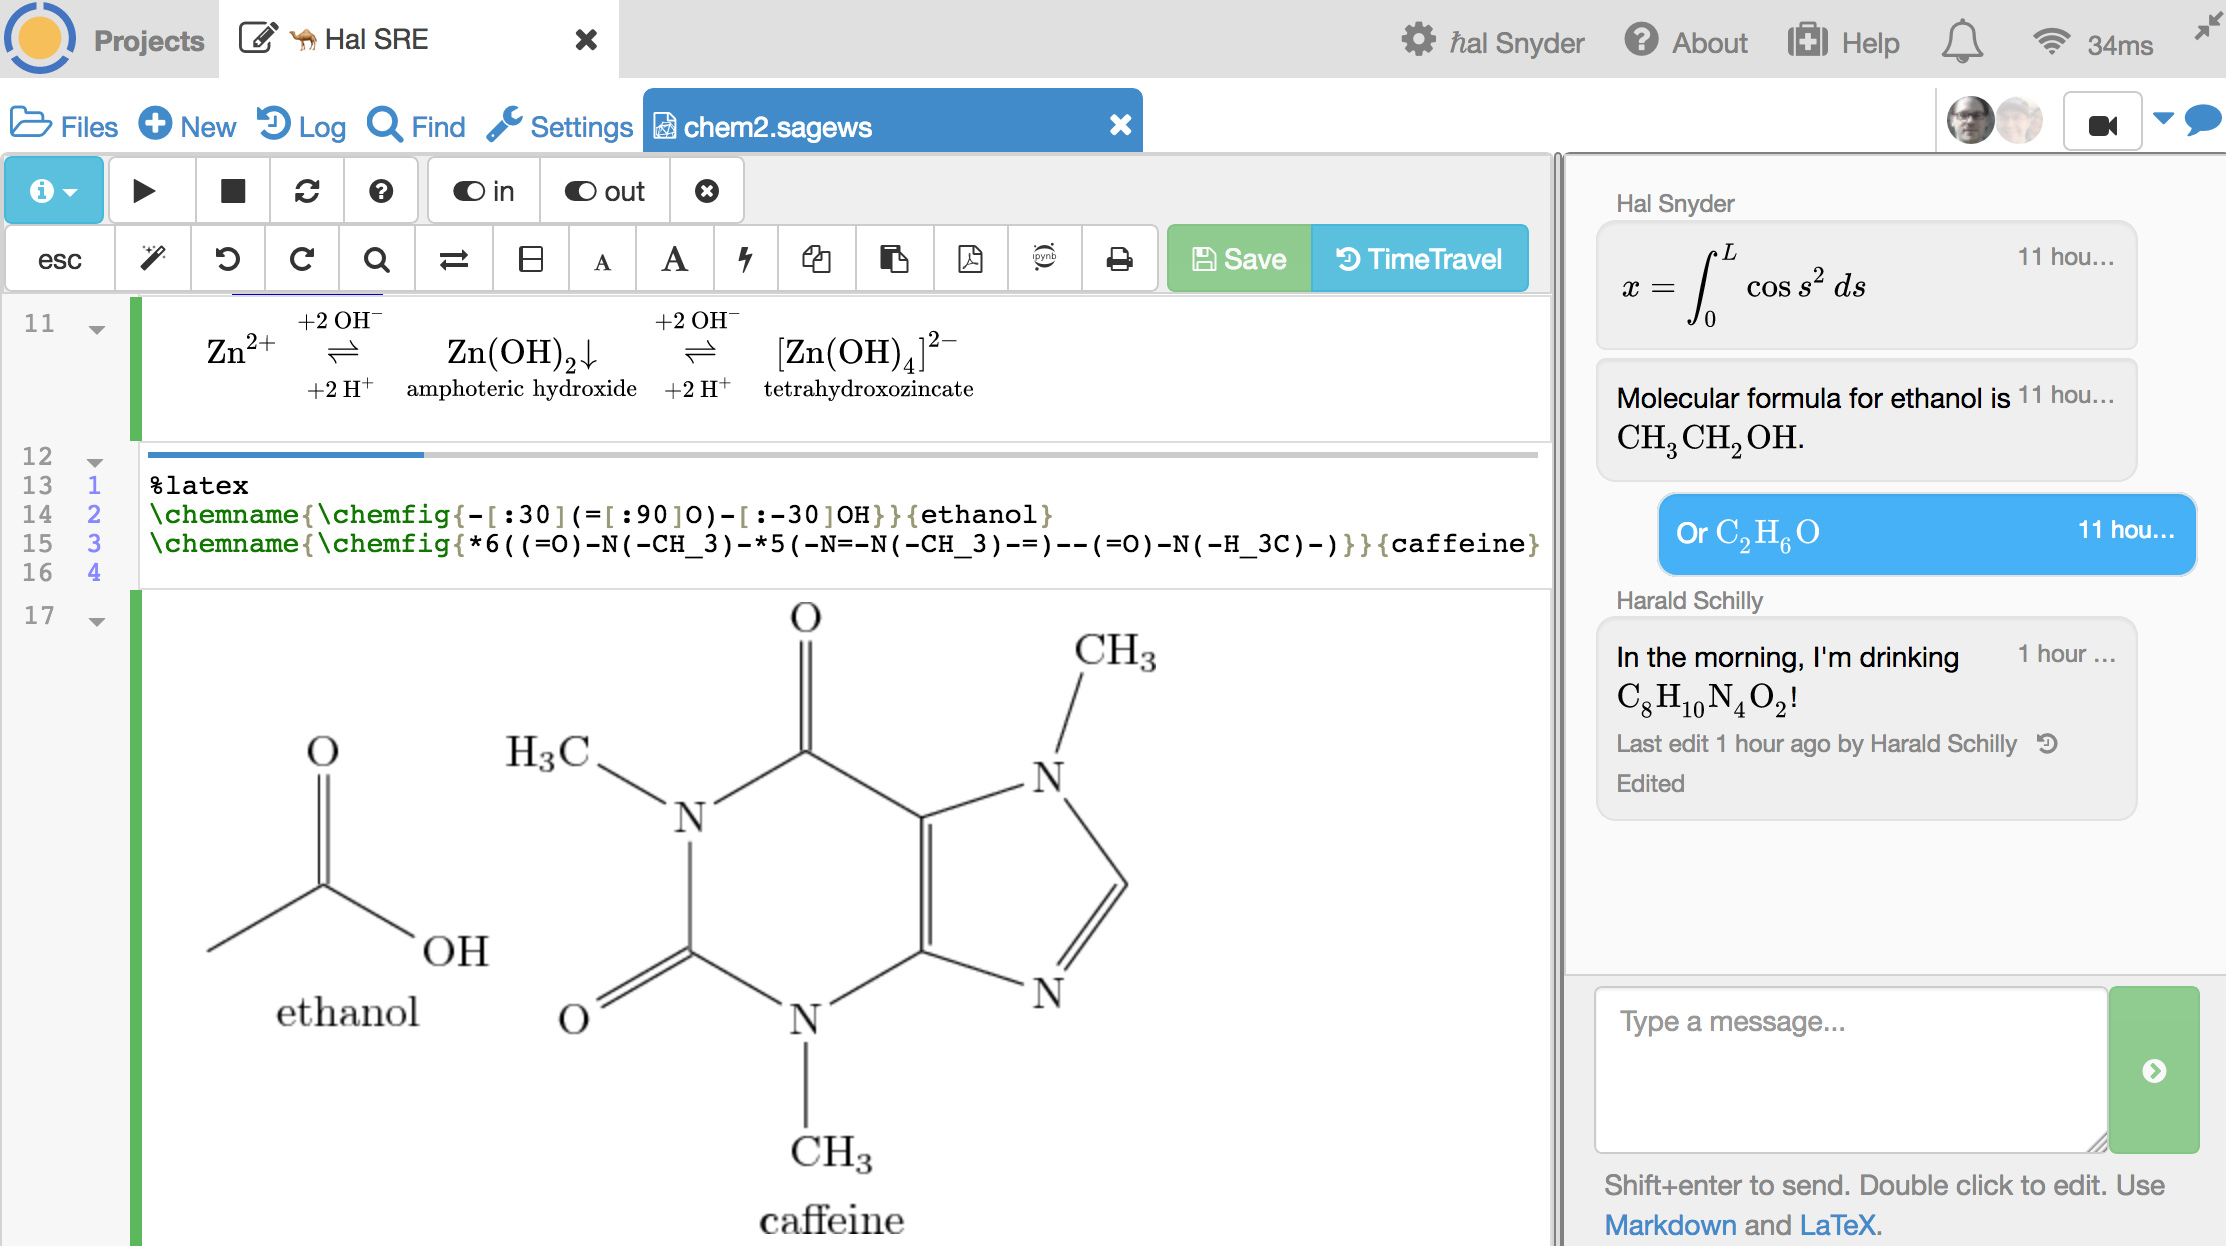Image resolution: width=2226 pixels, height=1246 pixels.
Task: Print the worksheet
Action: [1119, 259]
